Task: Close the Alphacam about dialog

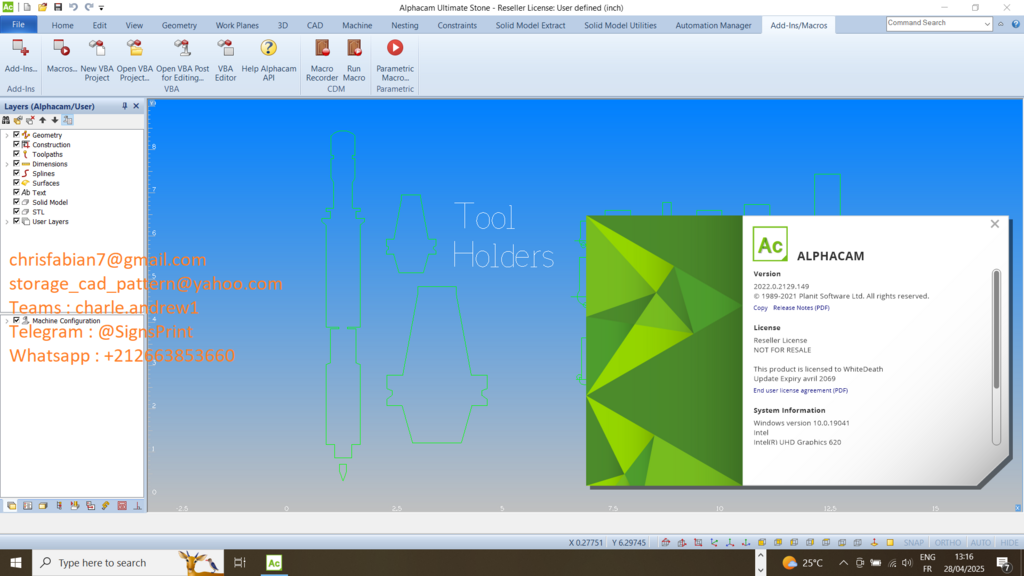Action: coord(995,224)
